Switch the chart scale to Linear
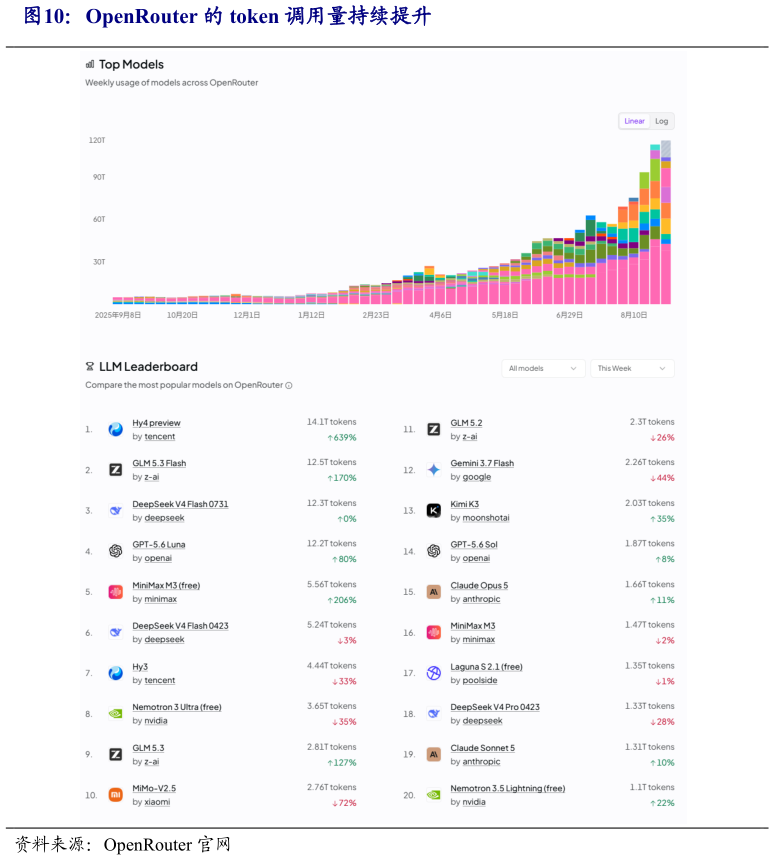Viewport: 774px width, 860px height. pos(634,121)
